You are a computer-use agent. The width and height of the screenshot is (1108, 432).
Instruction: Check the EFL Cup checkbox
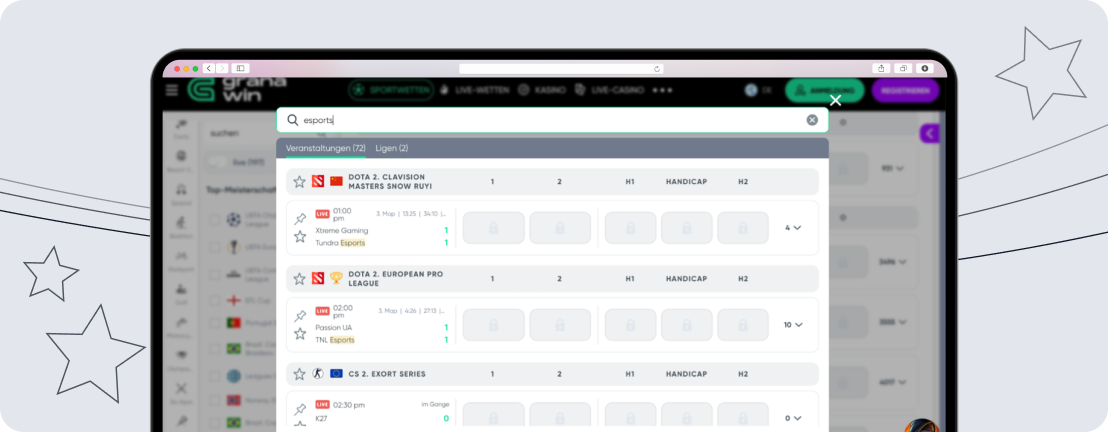(215, 300)
